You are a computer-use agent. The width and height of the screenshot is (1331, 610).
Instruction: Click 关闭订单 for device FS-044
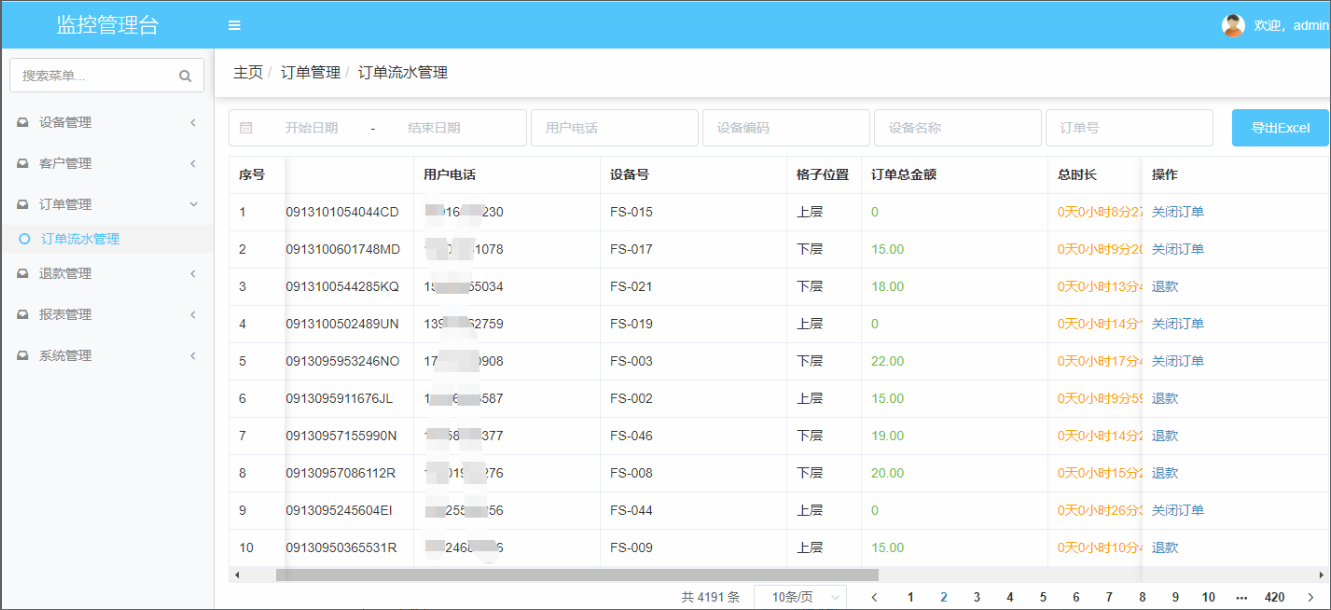coord(1178,510)
